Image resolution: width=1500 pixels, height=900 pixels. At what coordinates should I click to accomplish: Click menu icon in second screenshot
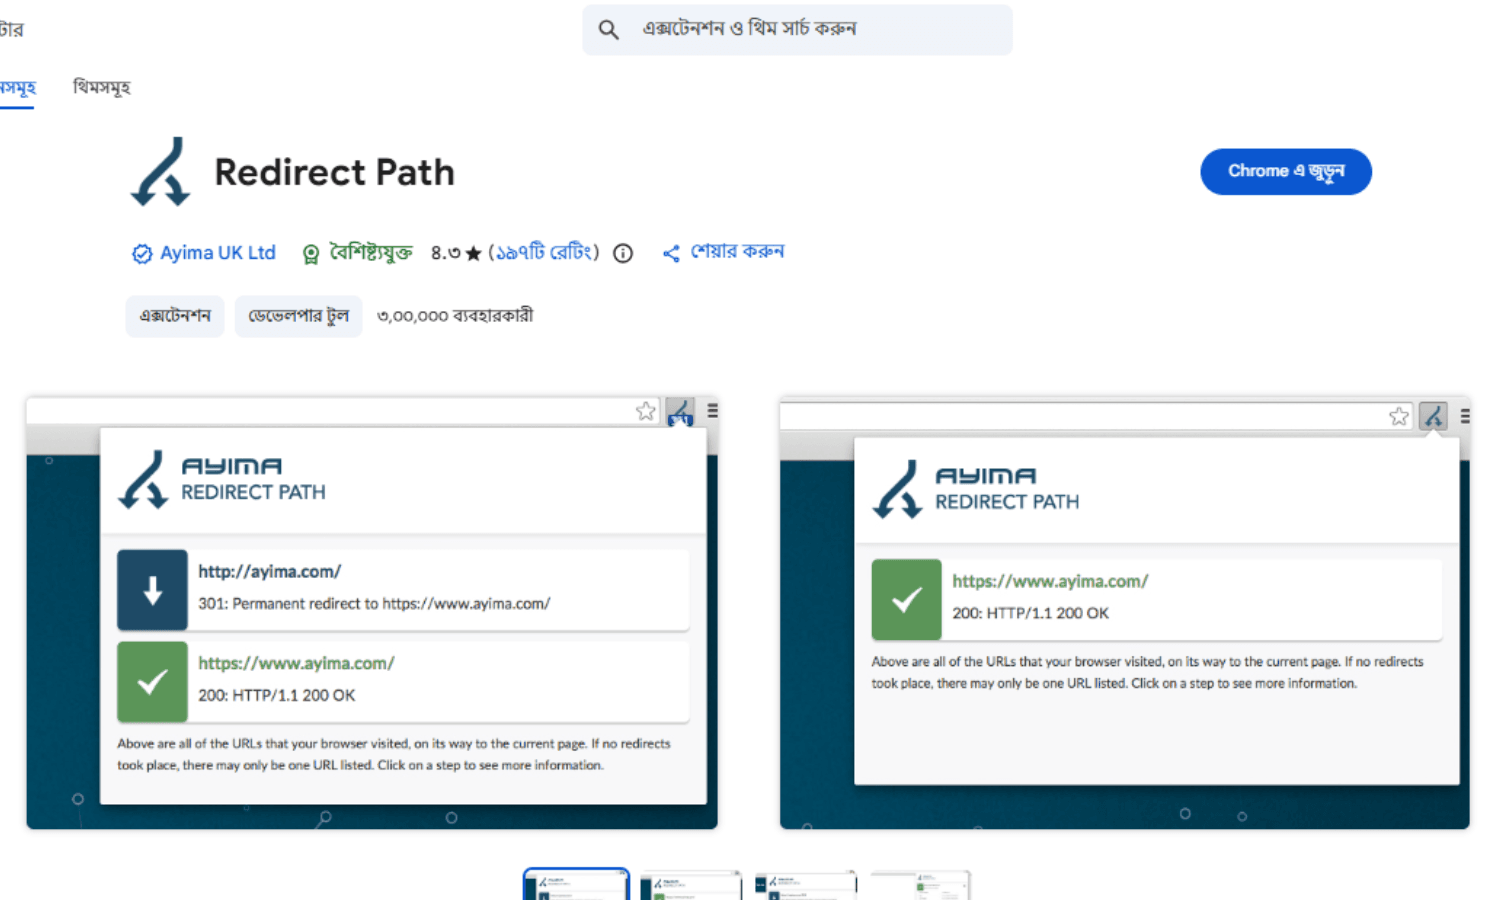1465,416
